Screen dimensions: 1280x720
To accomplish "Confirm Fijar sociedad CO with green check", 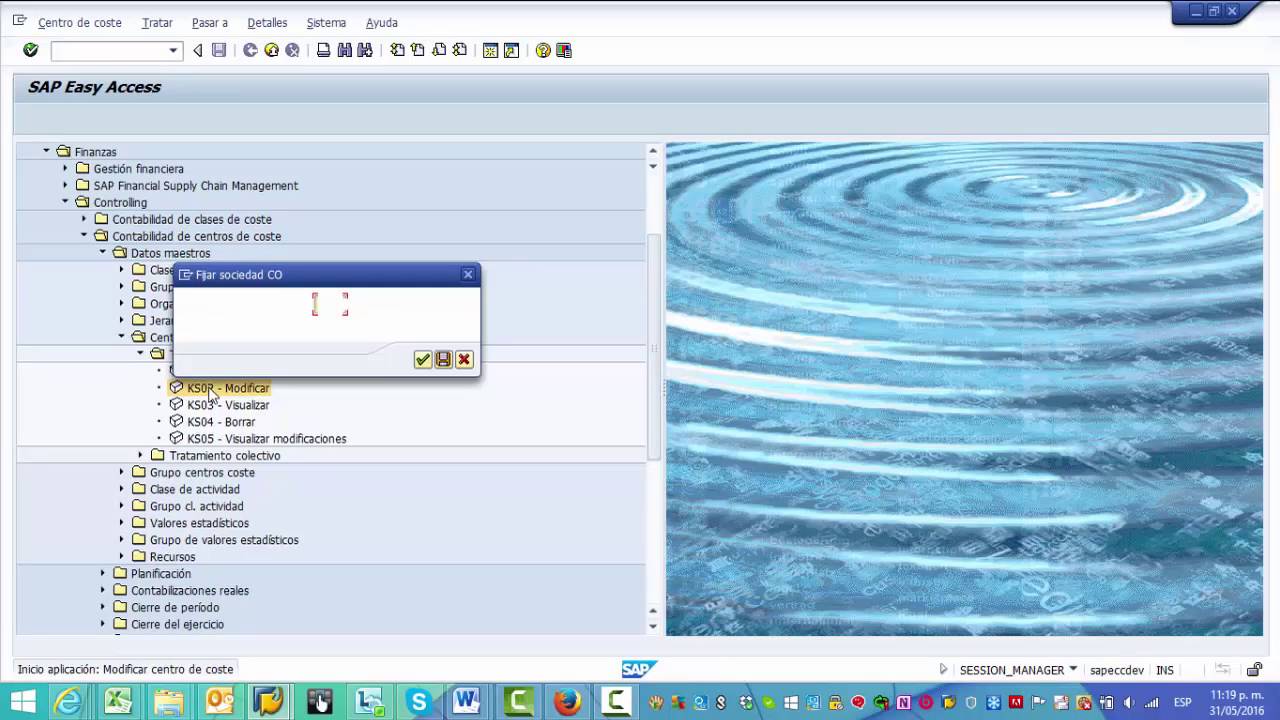I will [x=423, y=359].
